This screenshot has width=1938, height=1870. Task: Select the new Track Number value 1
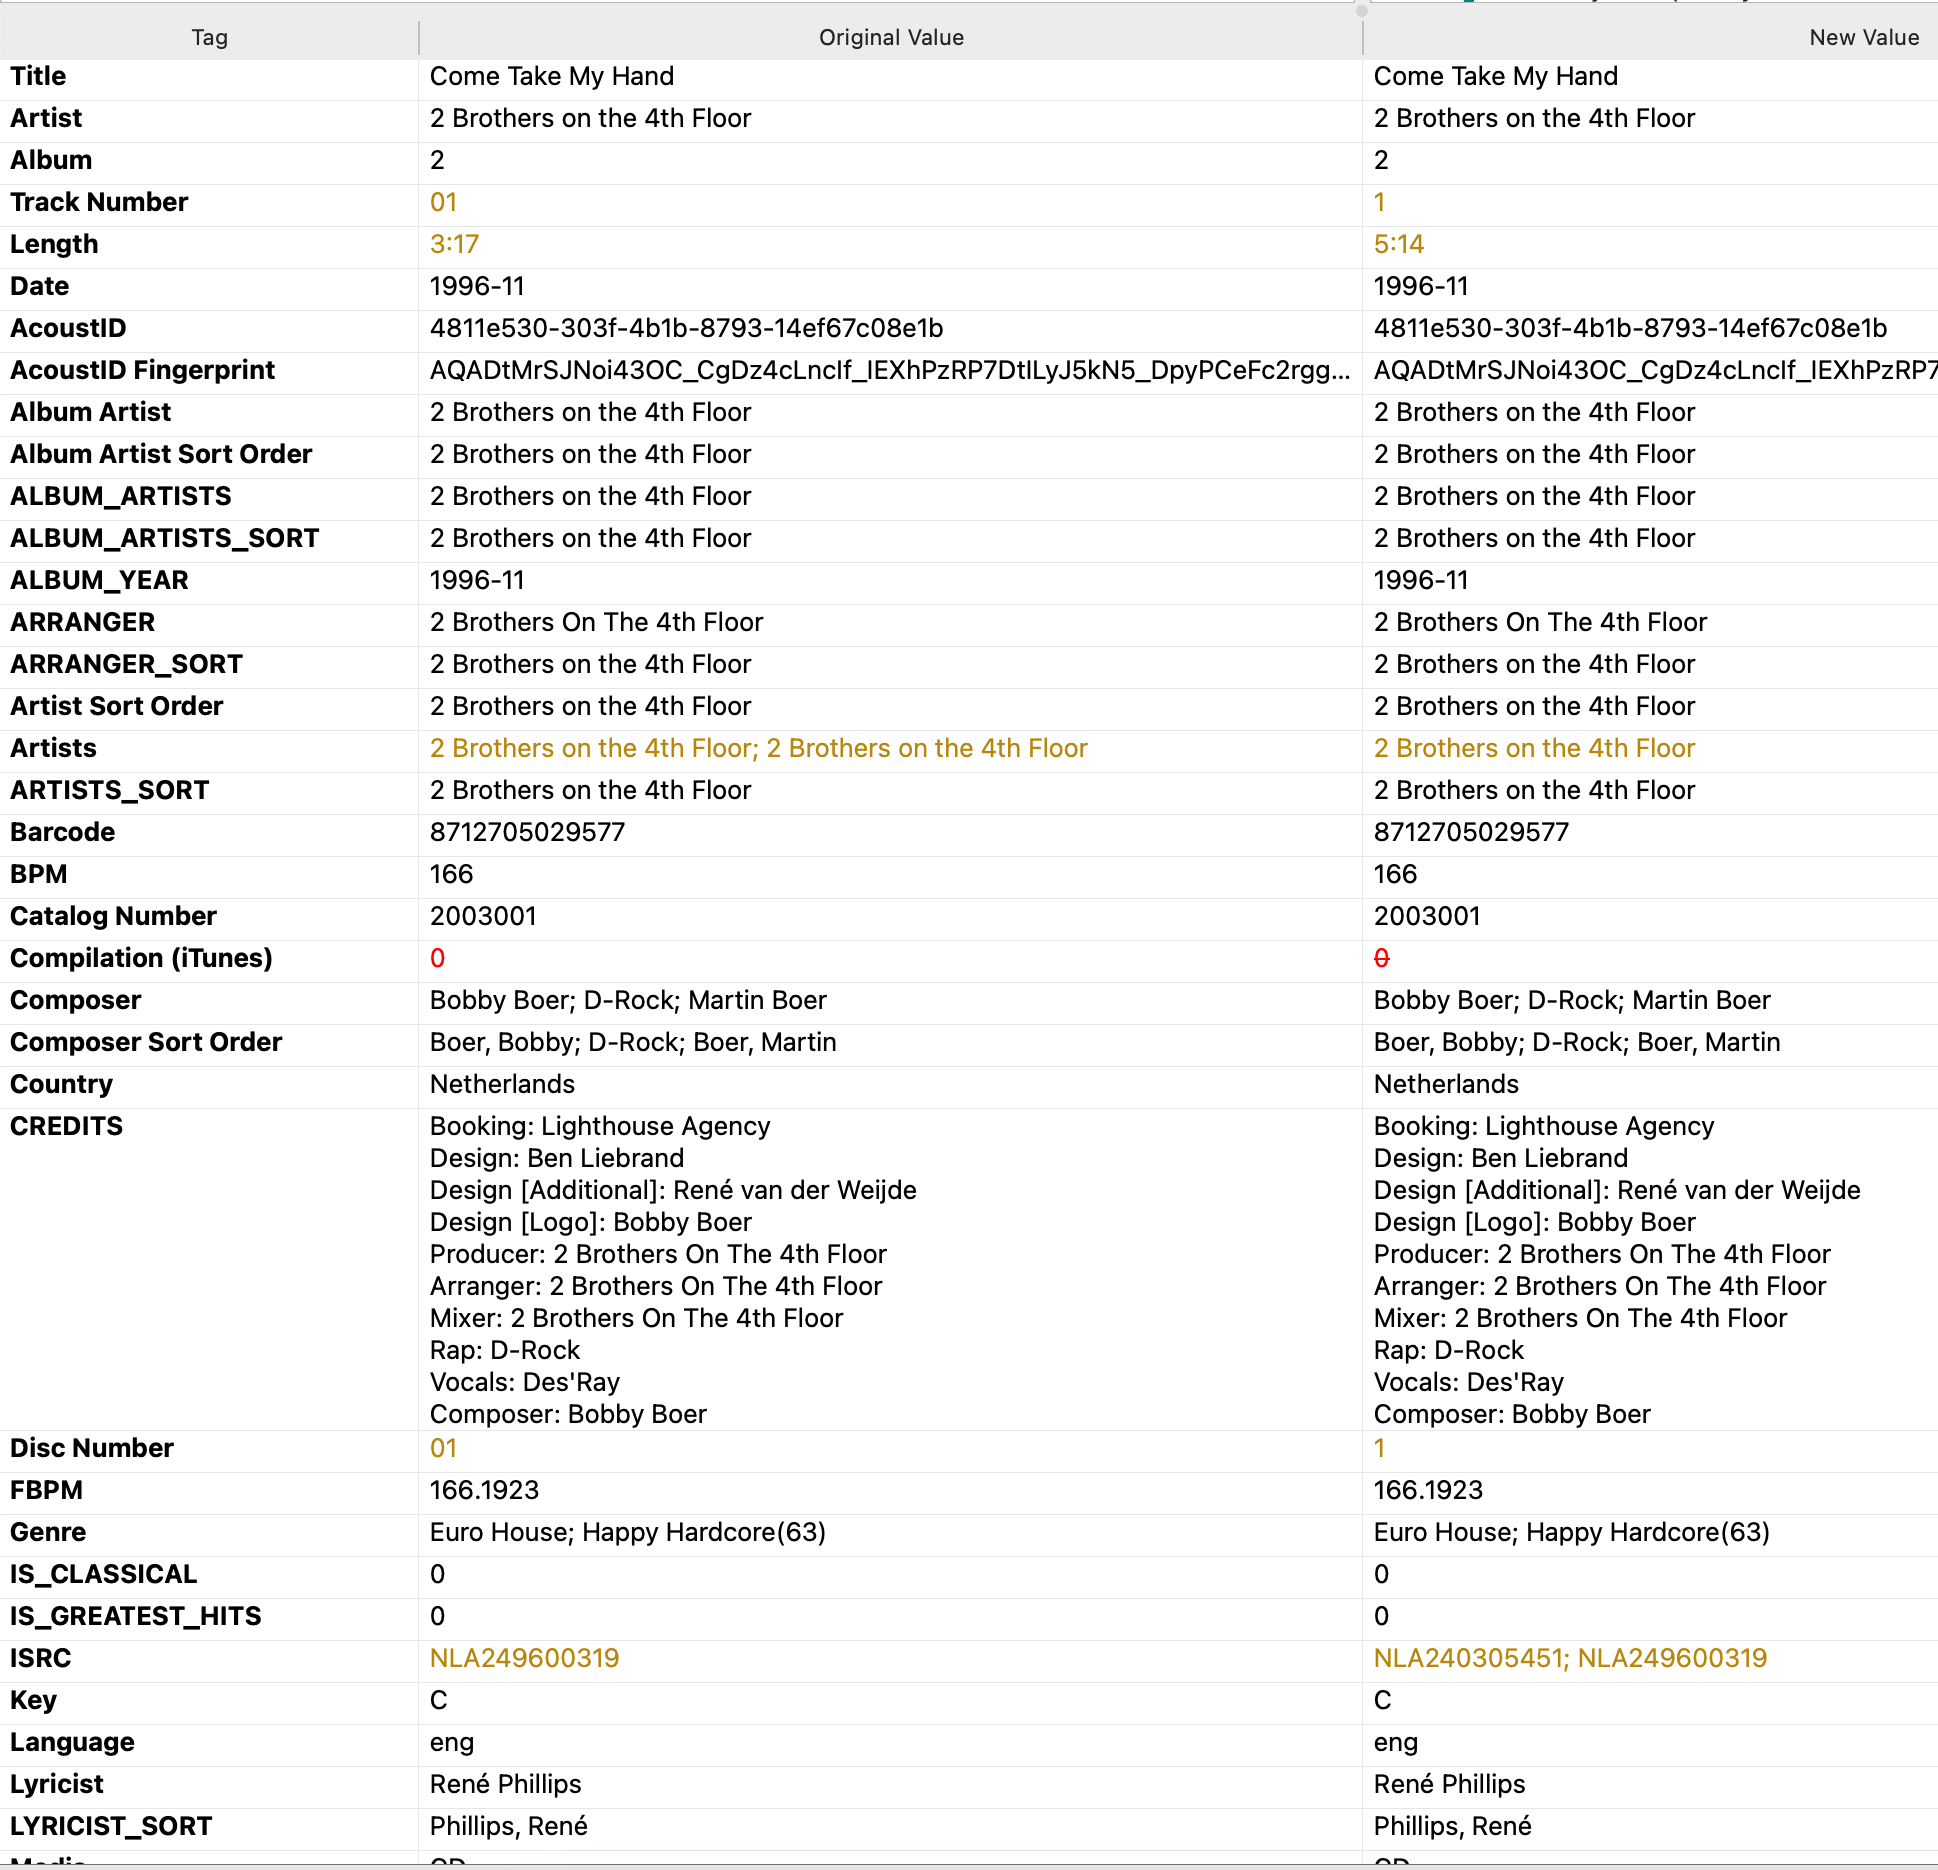click(x=1379, y=202)
